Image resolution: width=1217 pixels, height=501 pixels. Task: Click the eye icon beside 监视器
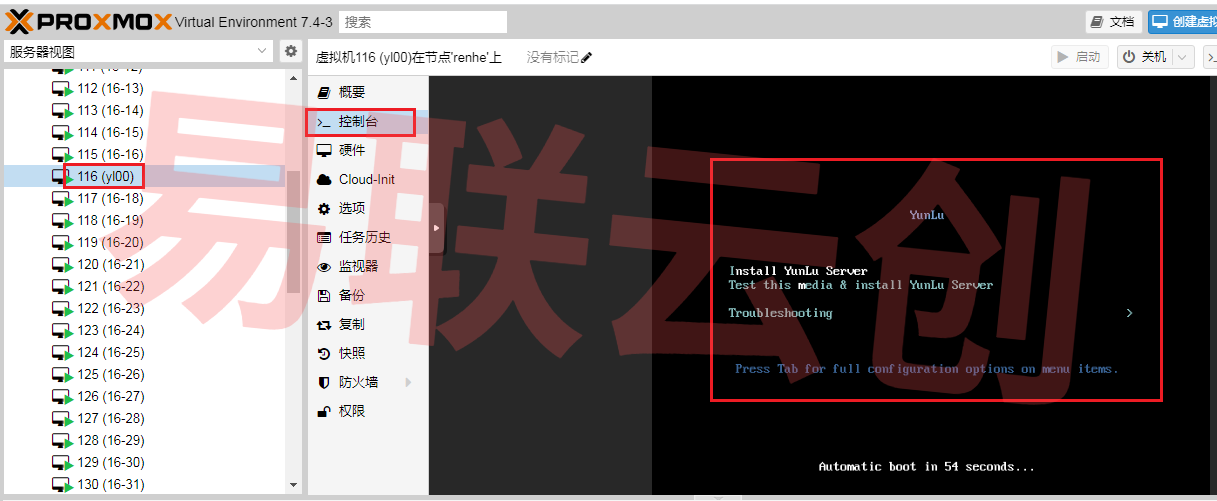[x=323, y=266]
